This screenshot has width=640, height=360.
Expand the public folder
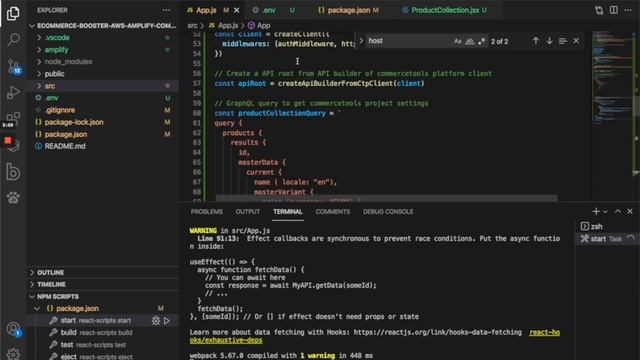(103, 74)
